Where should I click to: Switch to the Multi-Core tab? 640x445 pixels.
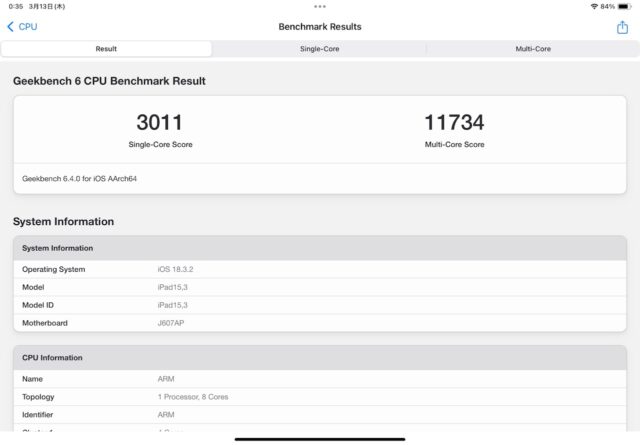point(533,49)
